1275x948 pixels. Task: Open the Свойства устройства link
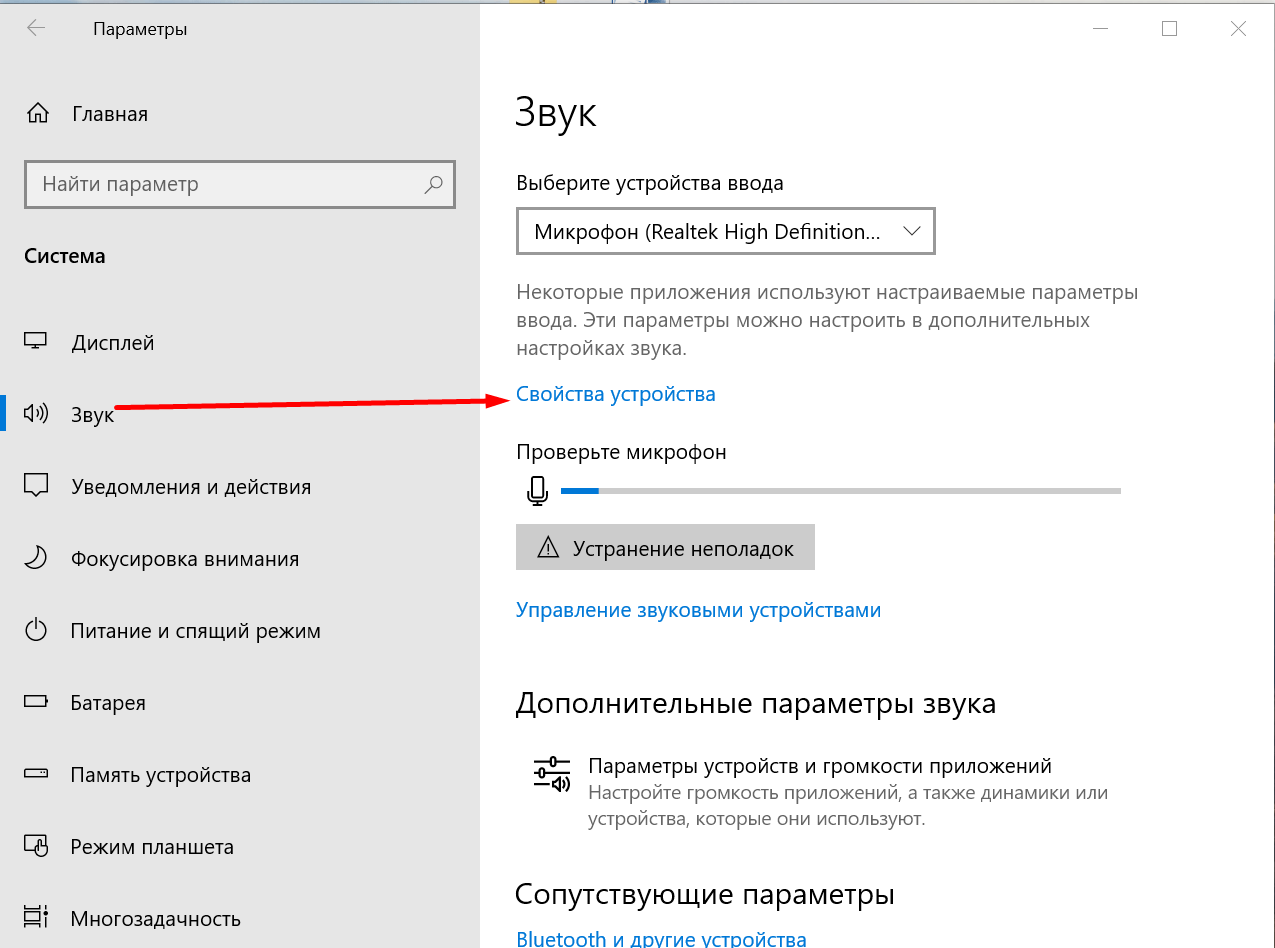[x=616, y=394]
